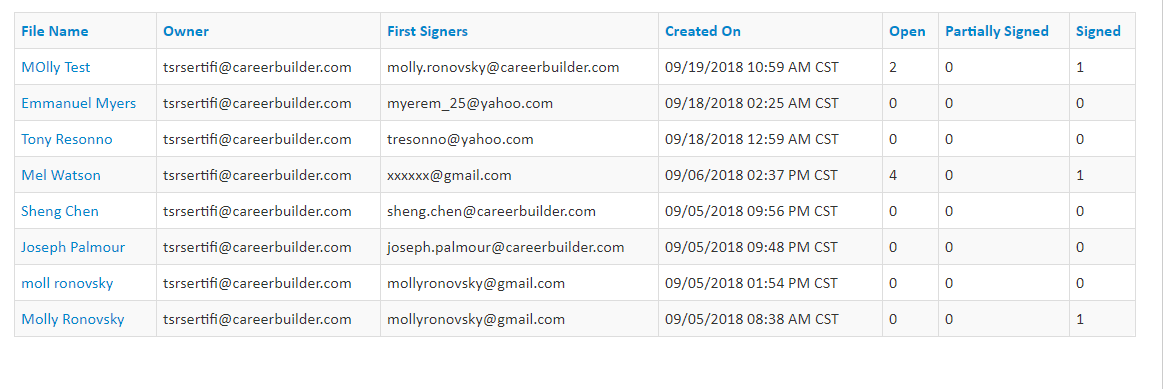This screenshot has height=389, width=1173.
Task: Sort table by Owner column header
Action: (x=186, y=31)
